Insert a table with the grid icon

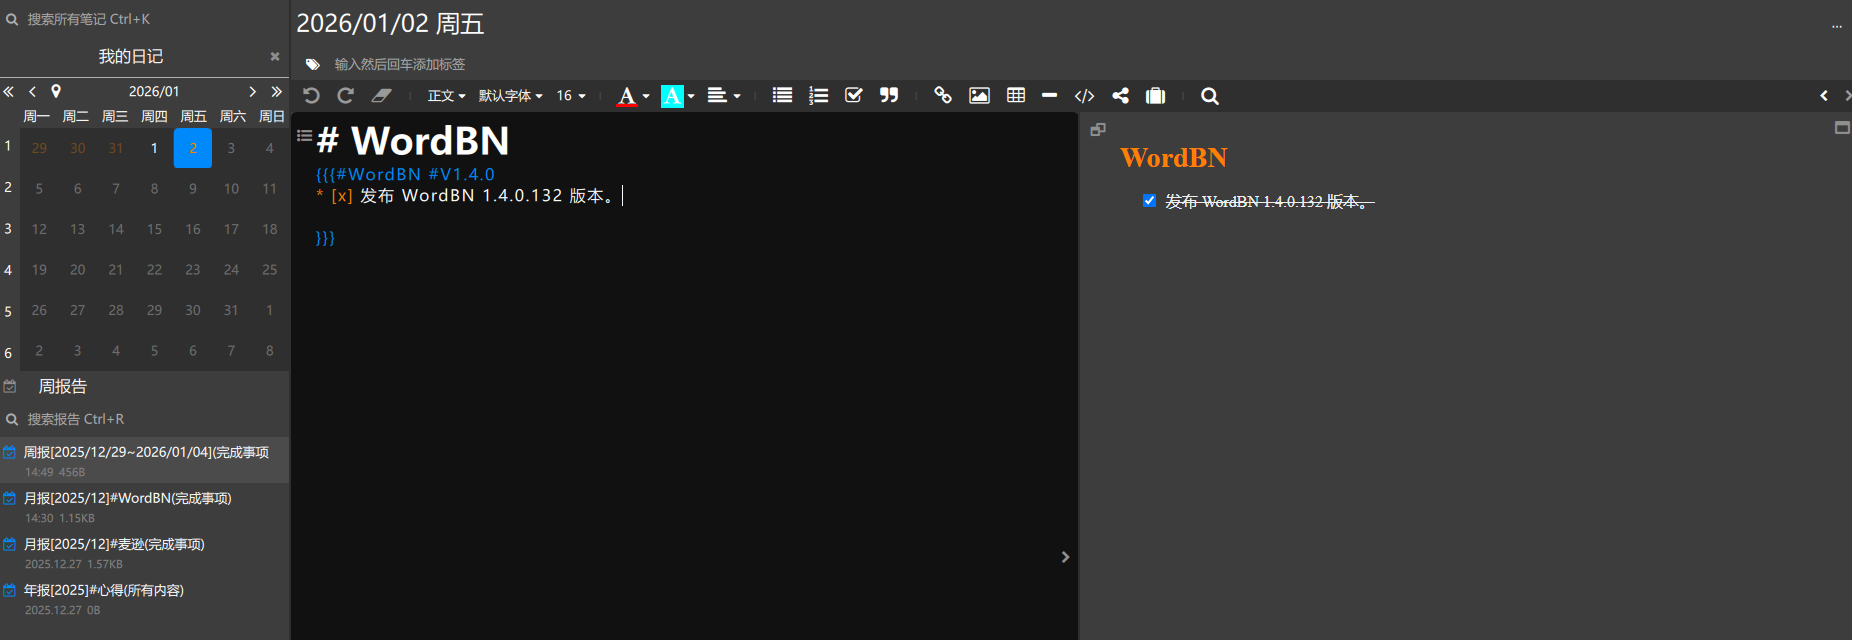point(1016,96)
